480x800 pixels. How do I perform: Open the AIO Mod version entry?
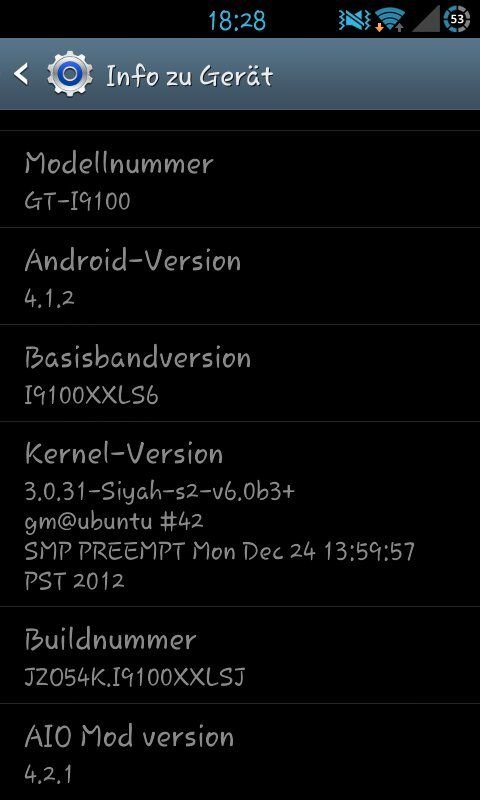tap(240, 752)
